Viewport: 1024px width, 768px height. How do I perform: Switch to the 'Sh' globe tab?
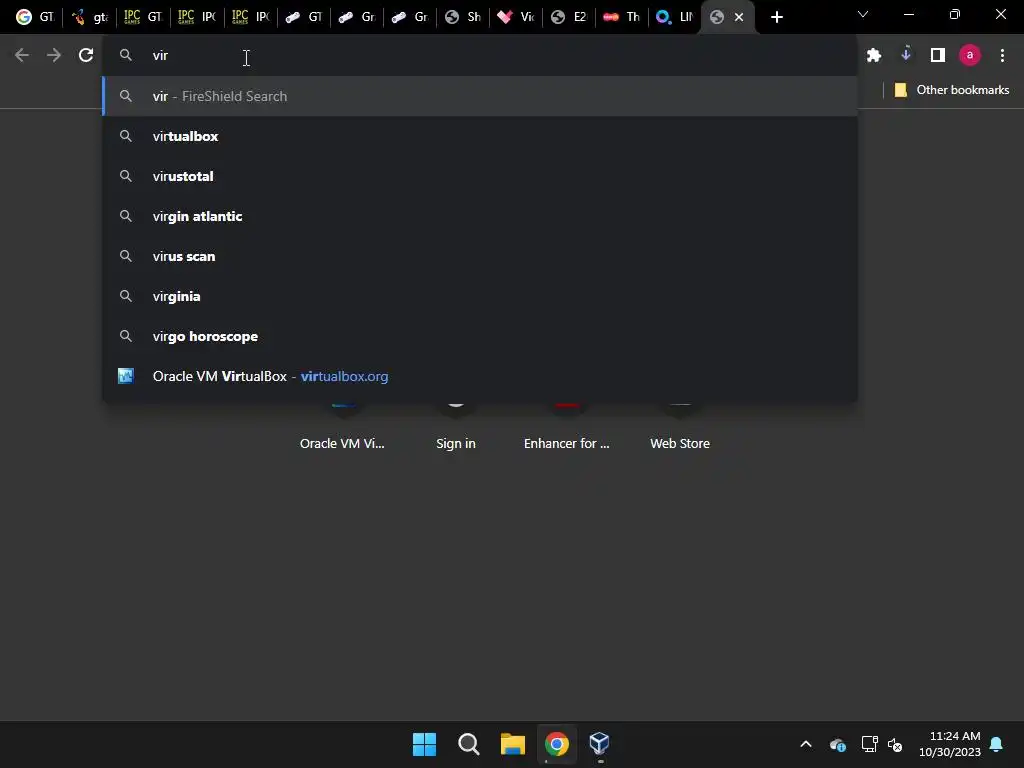462,17
